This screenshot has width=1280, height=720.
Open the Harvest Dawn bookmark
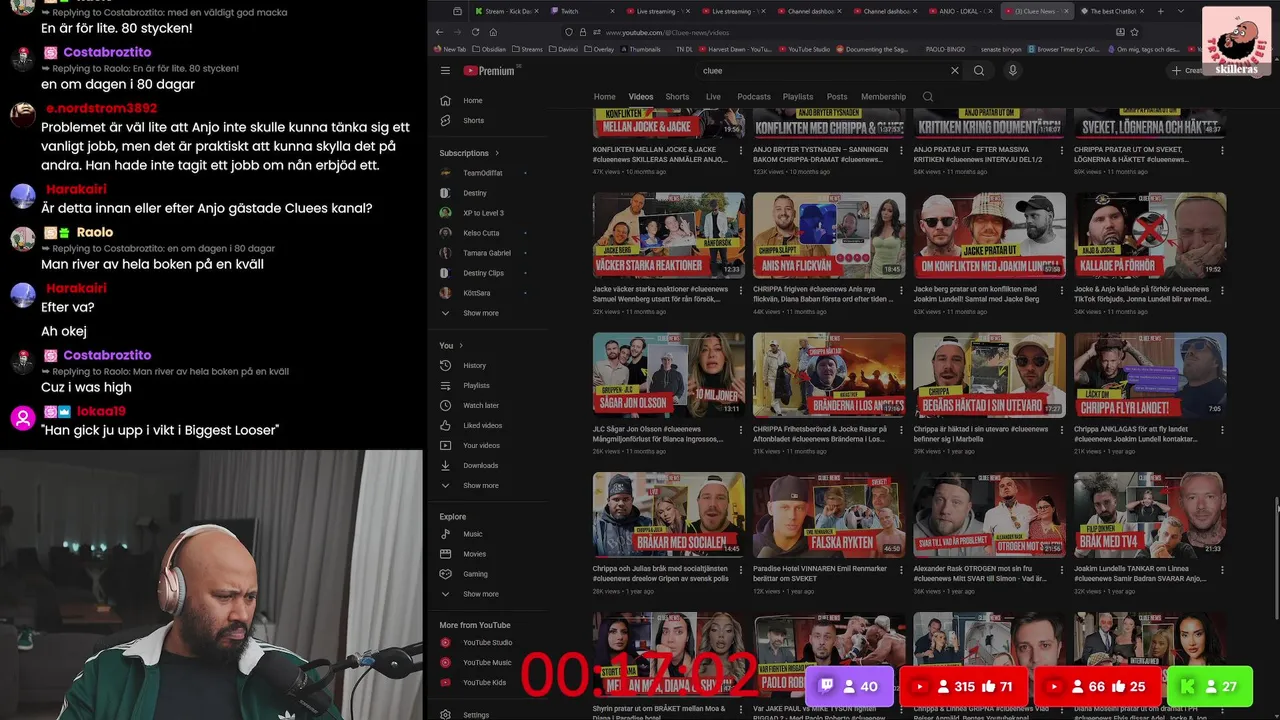click(x=737, y=49)
